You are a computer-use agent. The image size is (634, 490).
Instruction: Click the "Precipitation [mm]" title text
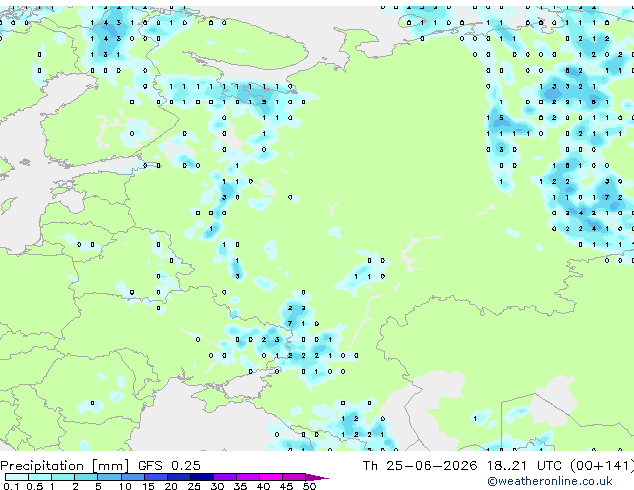tap(64, 466)
